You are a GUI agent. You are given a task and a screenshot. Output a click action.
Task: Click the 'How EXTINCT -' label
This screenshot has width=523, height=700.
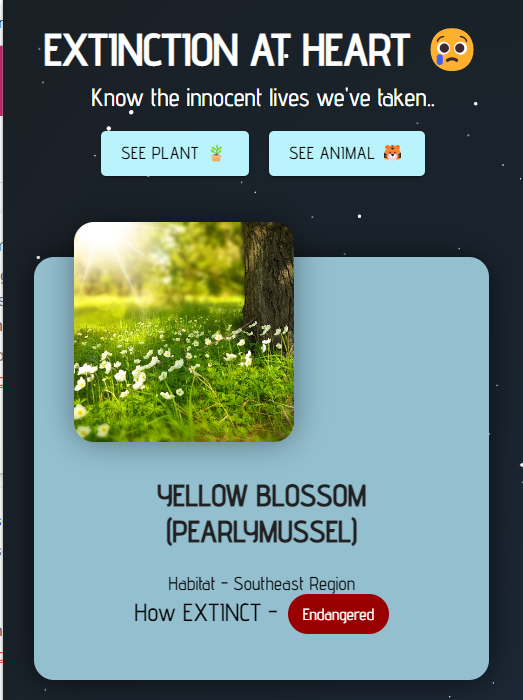tap(206, 612)
